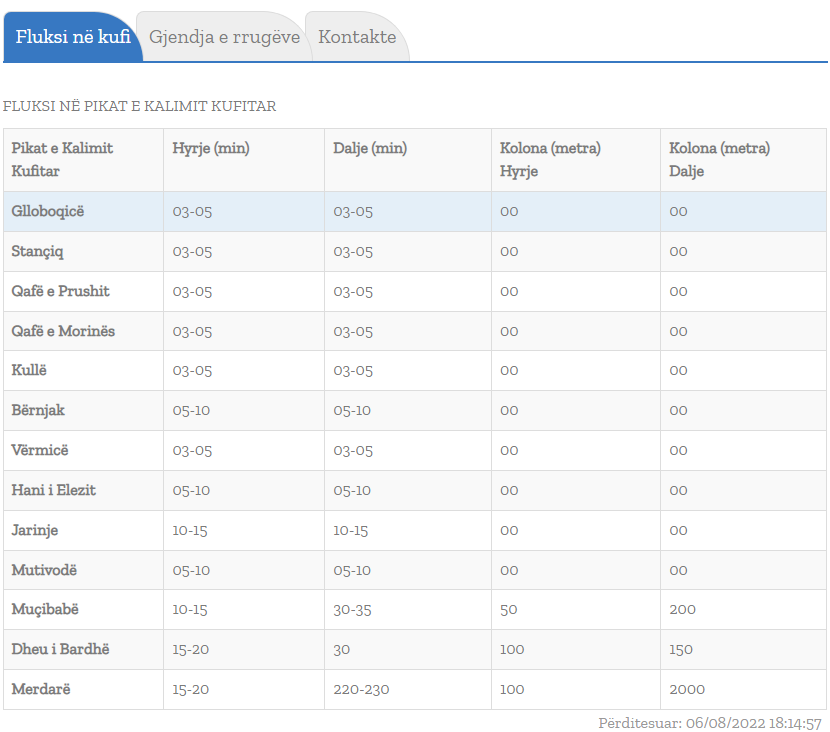Click Merdarë exit wait time 220-230

click(361, 689)
